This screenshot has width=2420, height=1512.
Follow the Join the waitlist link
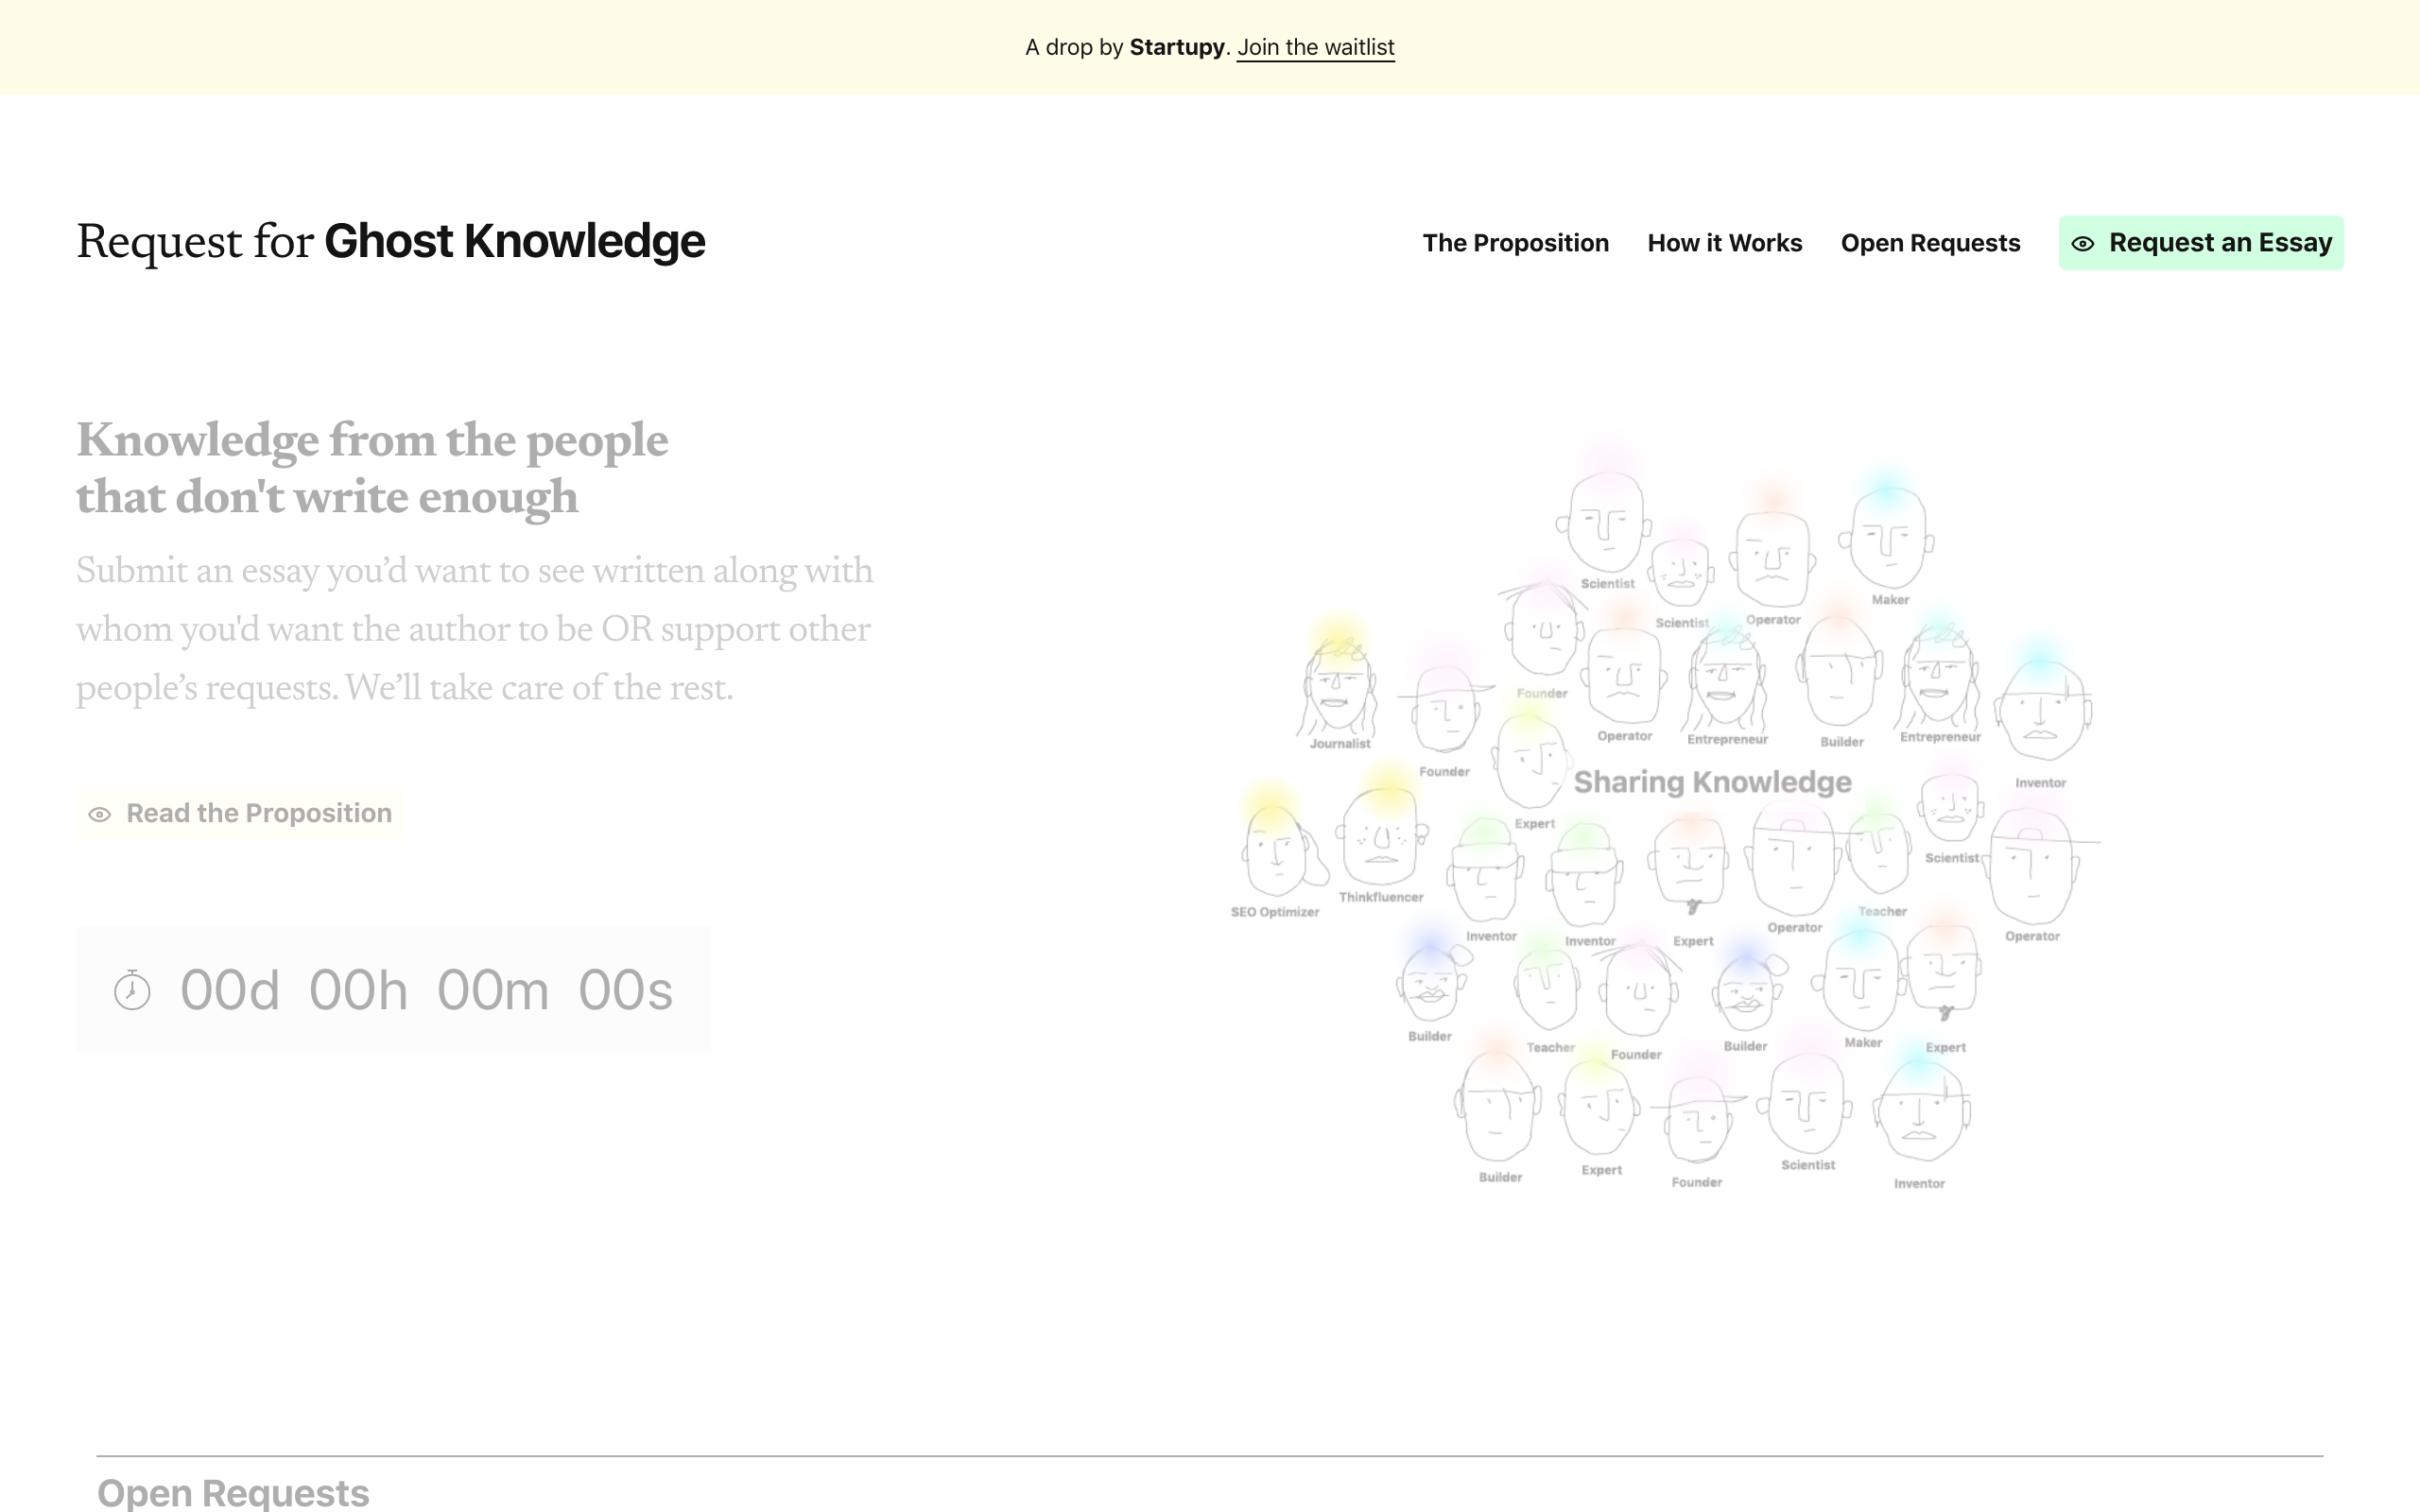[x=1315, y=47]
